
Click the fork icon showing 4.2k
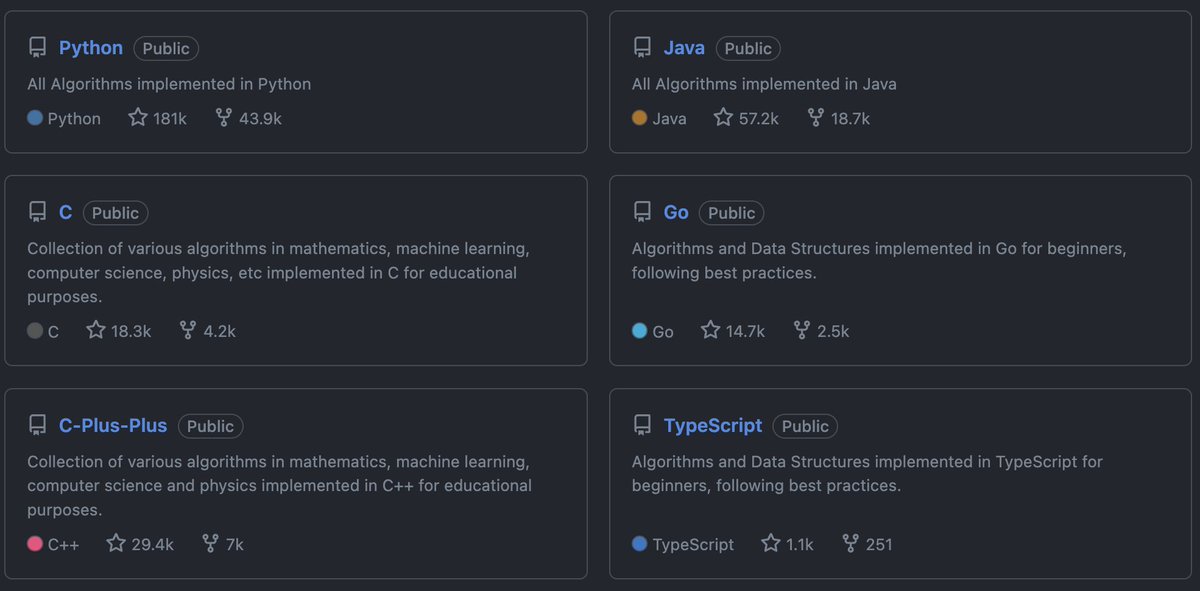(188, 330)
